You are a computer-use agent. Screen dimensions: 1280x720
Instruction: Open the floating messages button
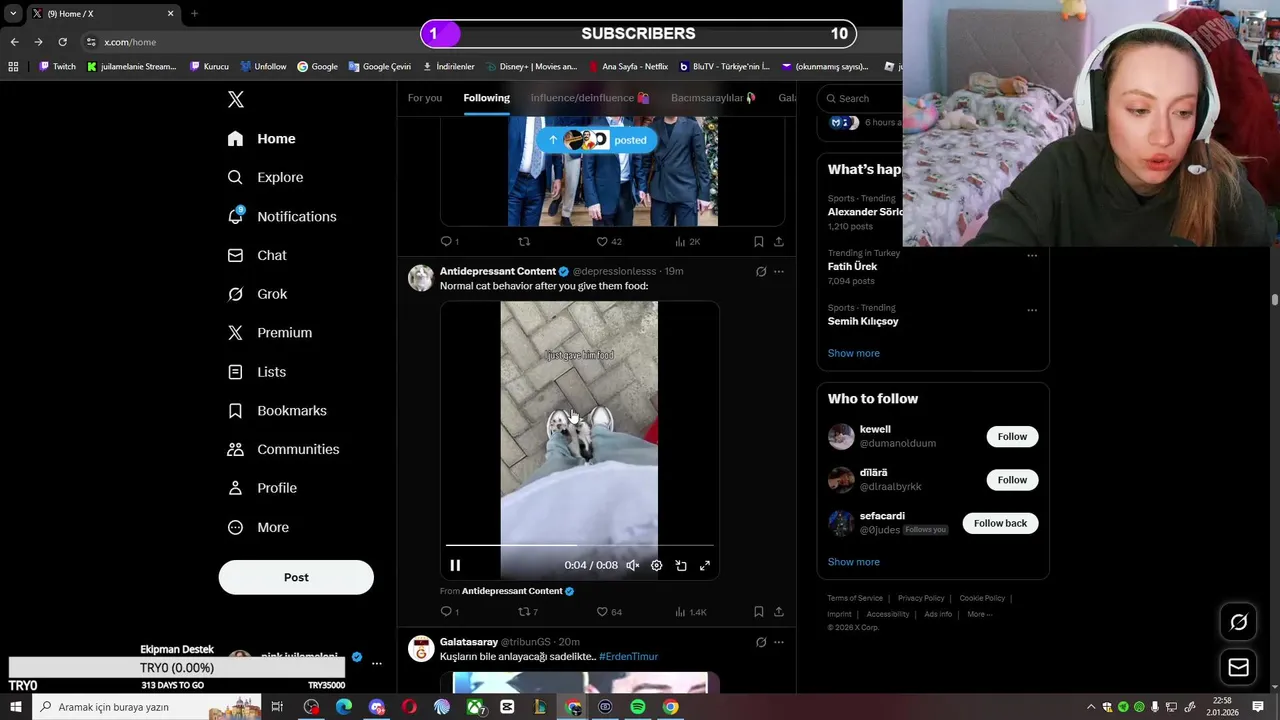(x=1238, y=667)
